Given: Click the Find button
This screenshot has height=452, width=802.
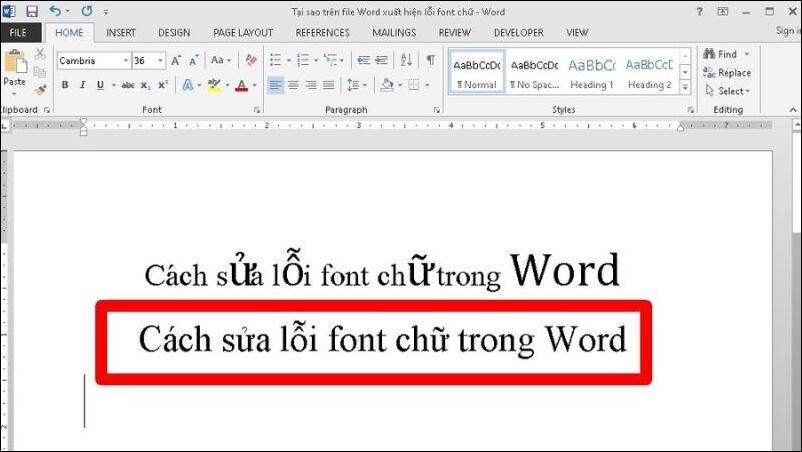Looking at the screenshot, I should 720,54.
